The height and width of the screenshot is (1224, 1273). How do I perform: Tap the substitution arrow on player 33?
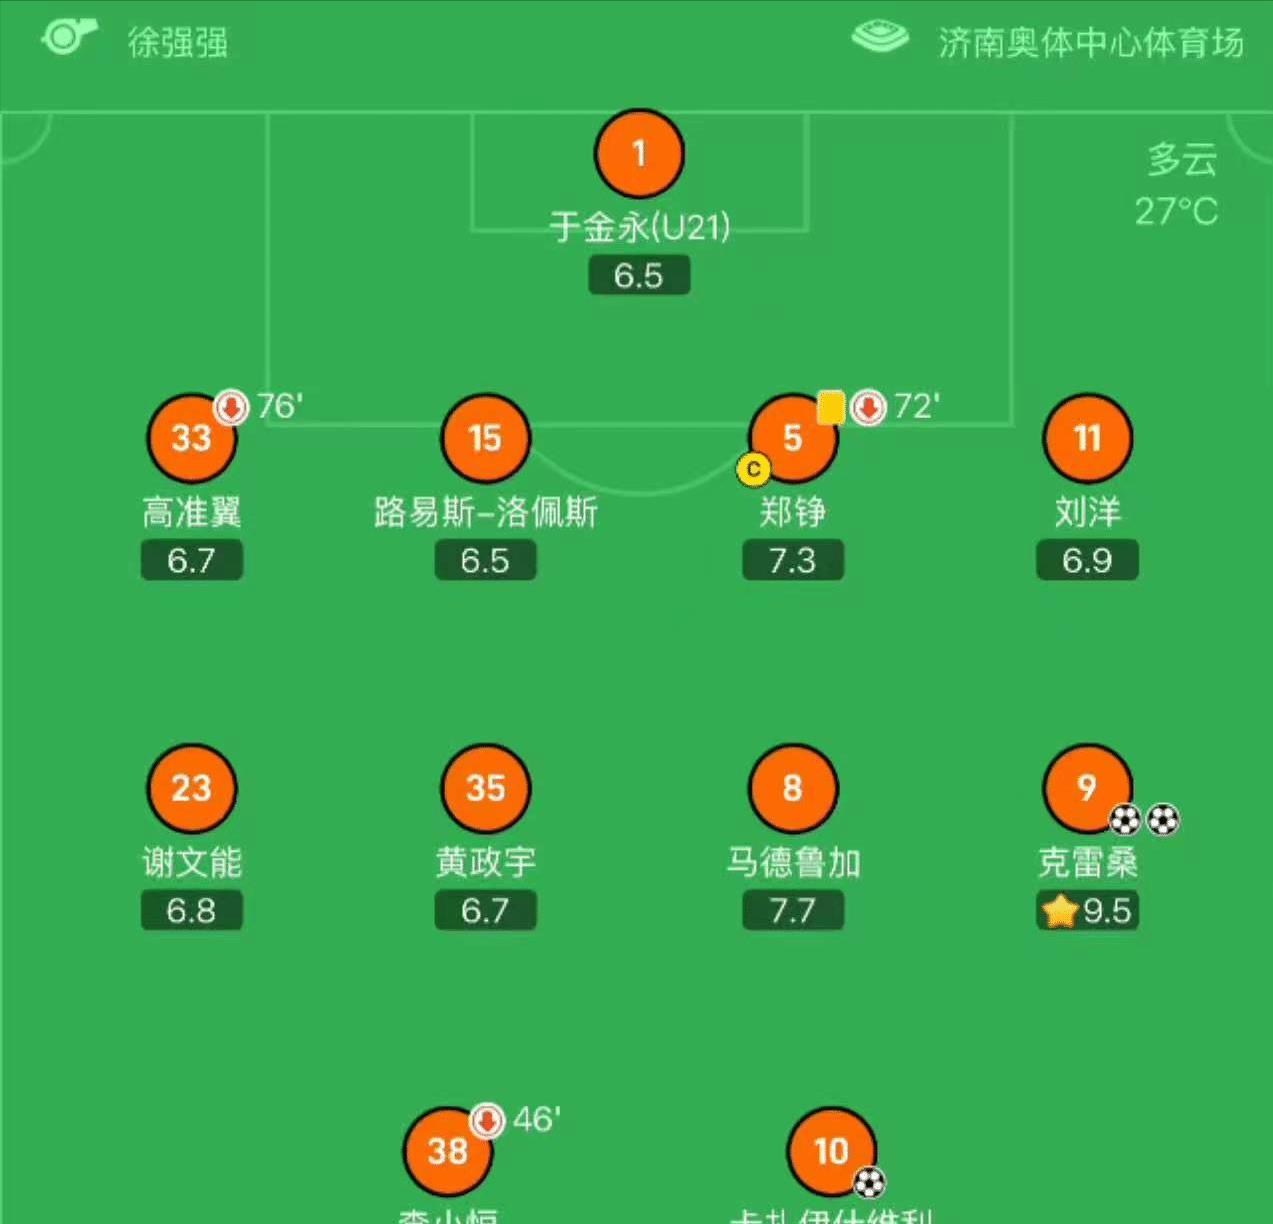tap(231, 407)
